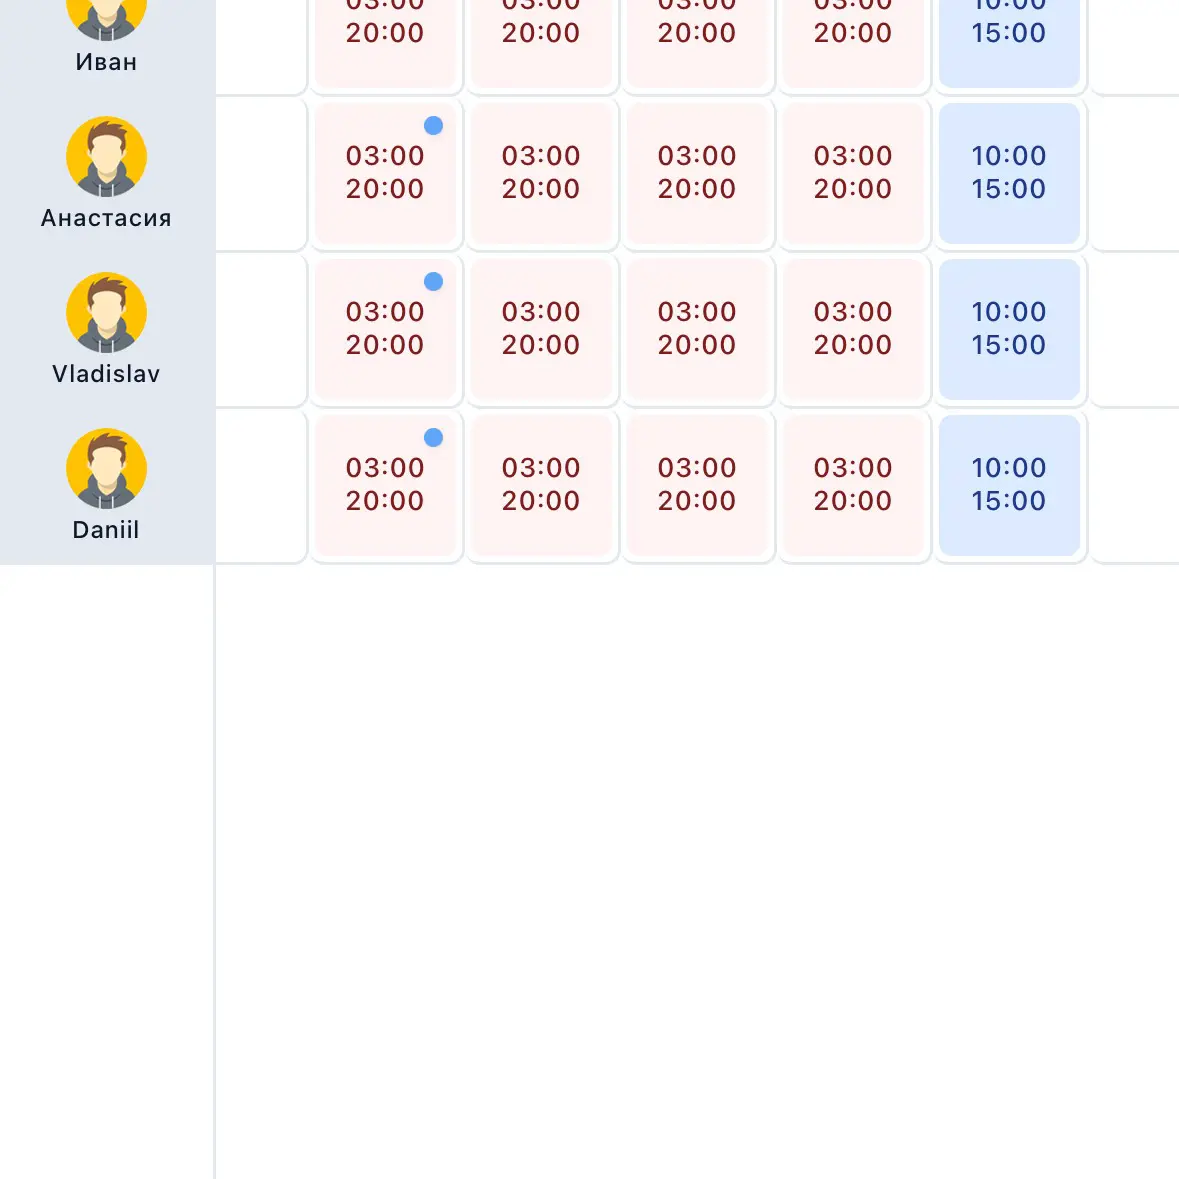The image size is (1179, 1179).
Task: Click blue dot on Vladislav's first shift
Action: coord(433,281)
